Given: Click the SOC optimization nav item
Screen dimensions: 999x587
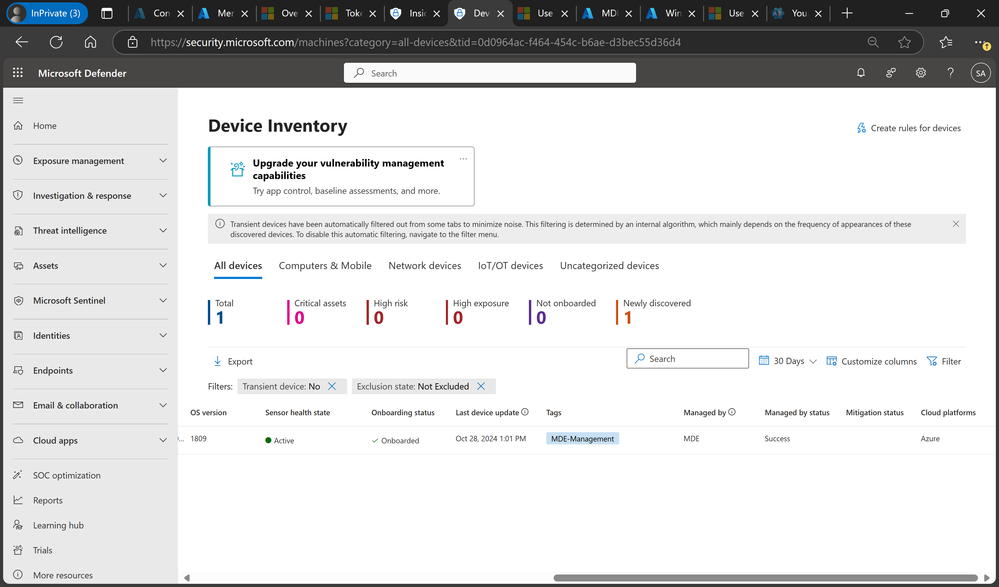Looking at the screenshot, I should tap(66, 475).
